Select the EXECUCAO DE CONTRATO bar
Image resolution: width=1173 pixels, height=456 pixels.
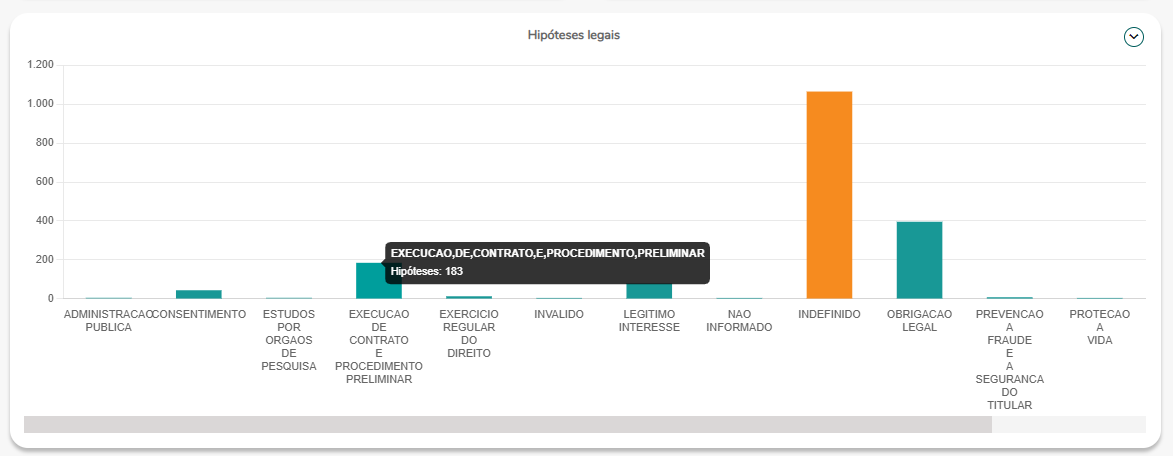pyautogui.click(x=369, y=281)
